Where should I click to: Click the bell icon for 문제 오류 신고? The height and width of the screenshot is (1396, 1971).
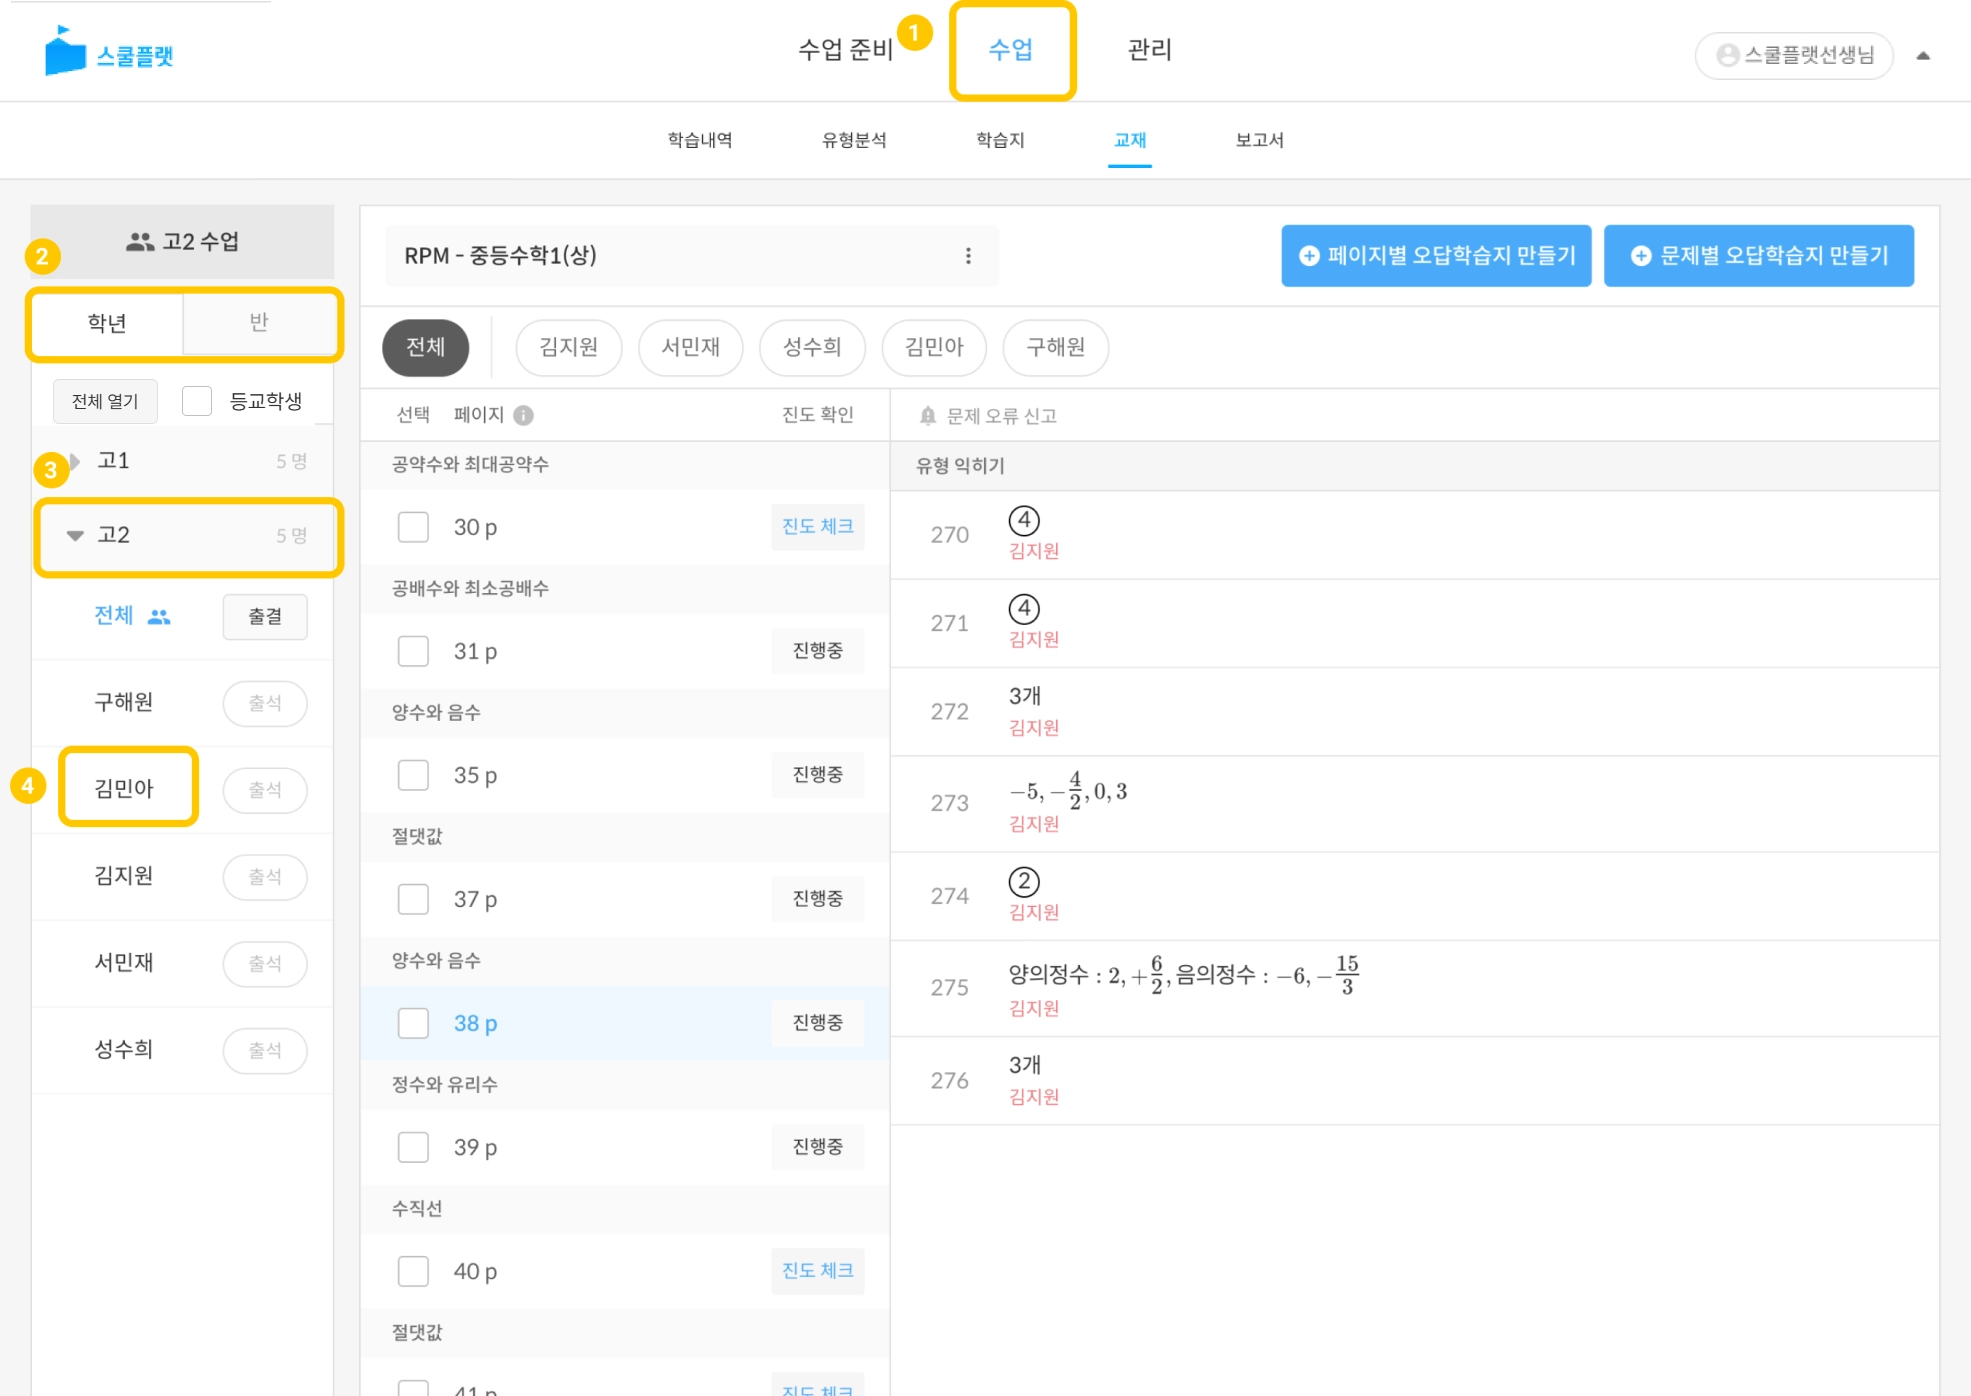pos(927,416)
